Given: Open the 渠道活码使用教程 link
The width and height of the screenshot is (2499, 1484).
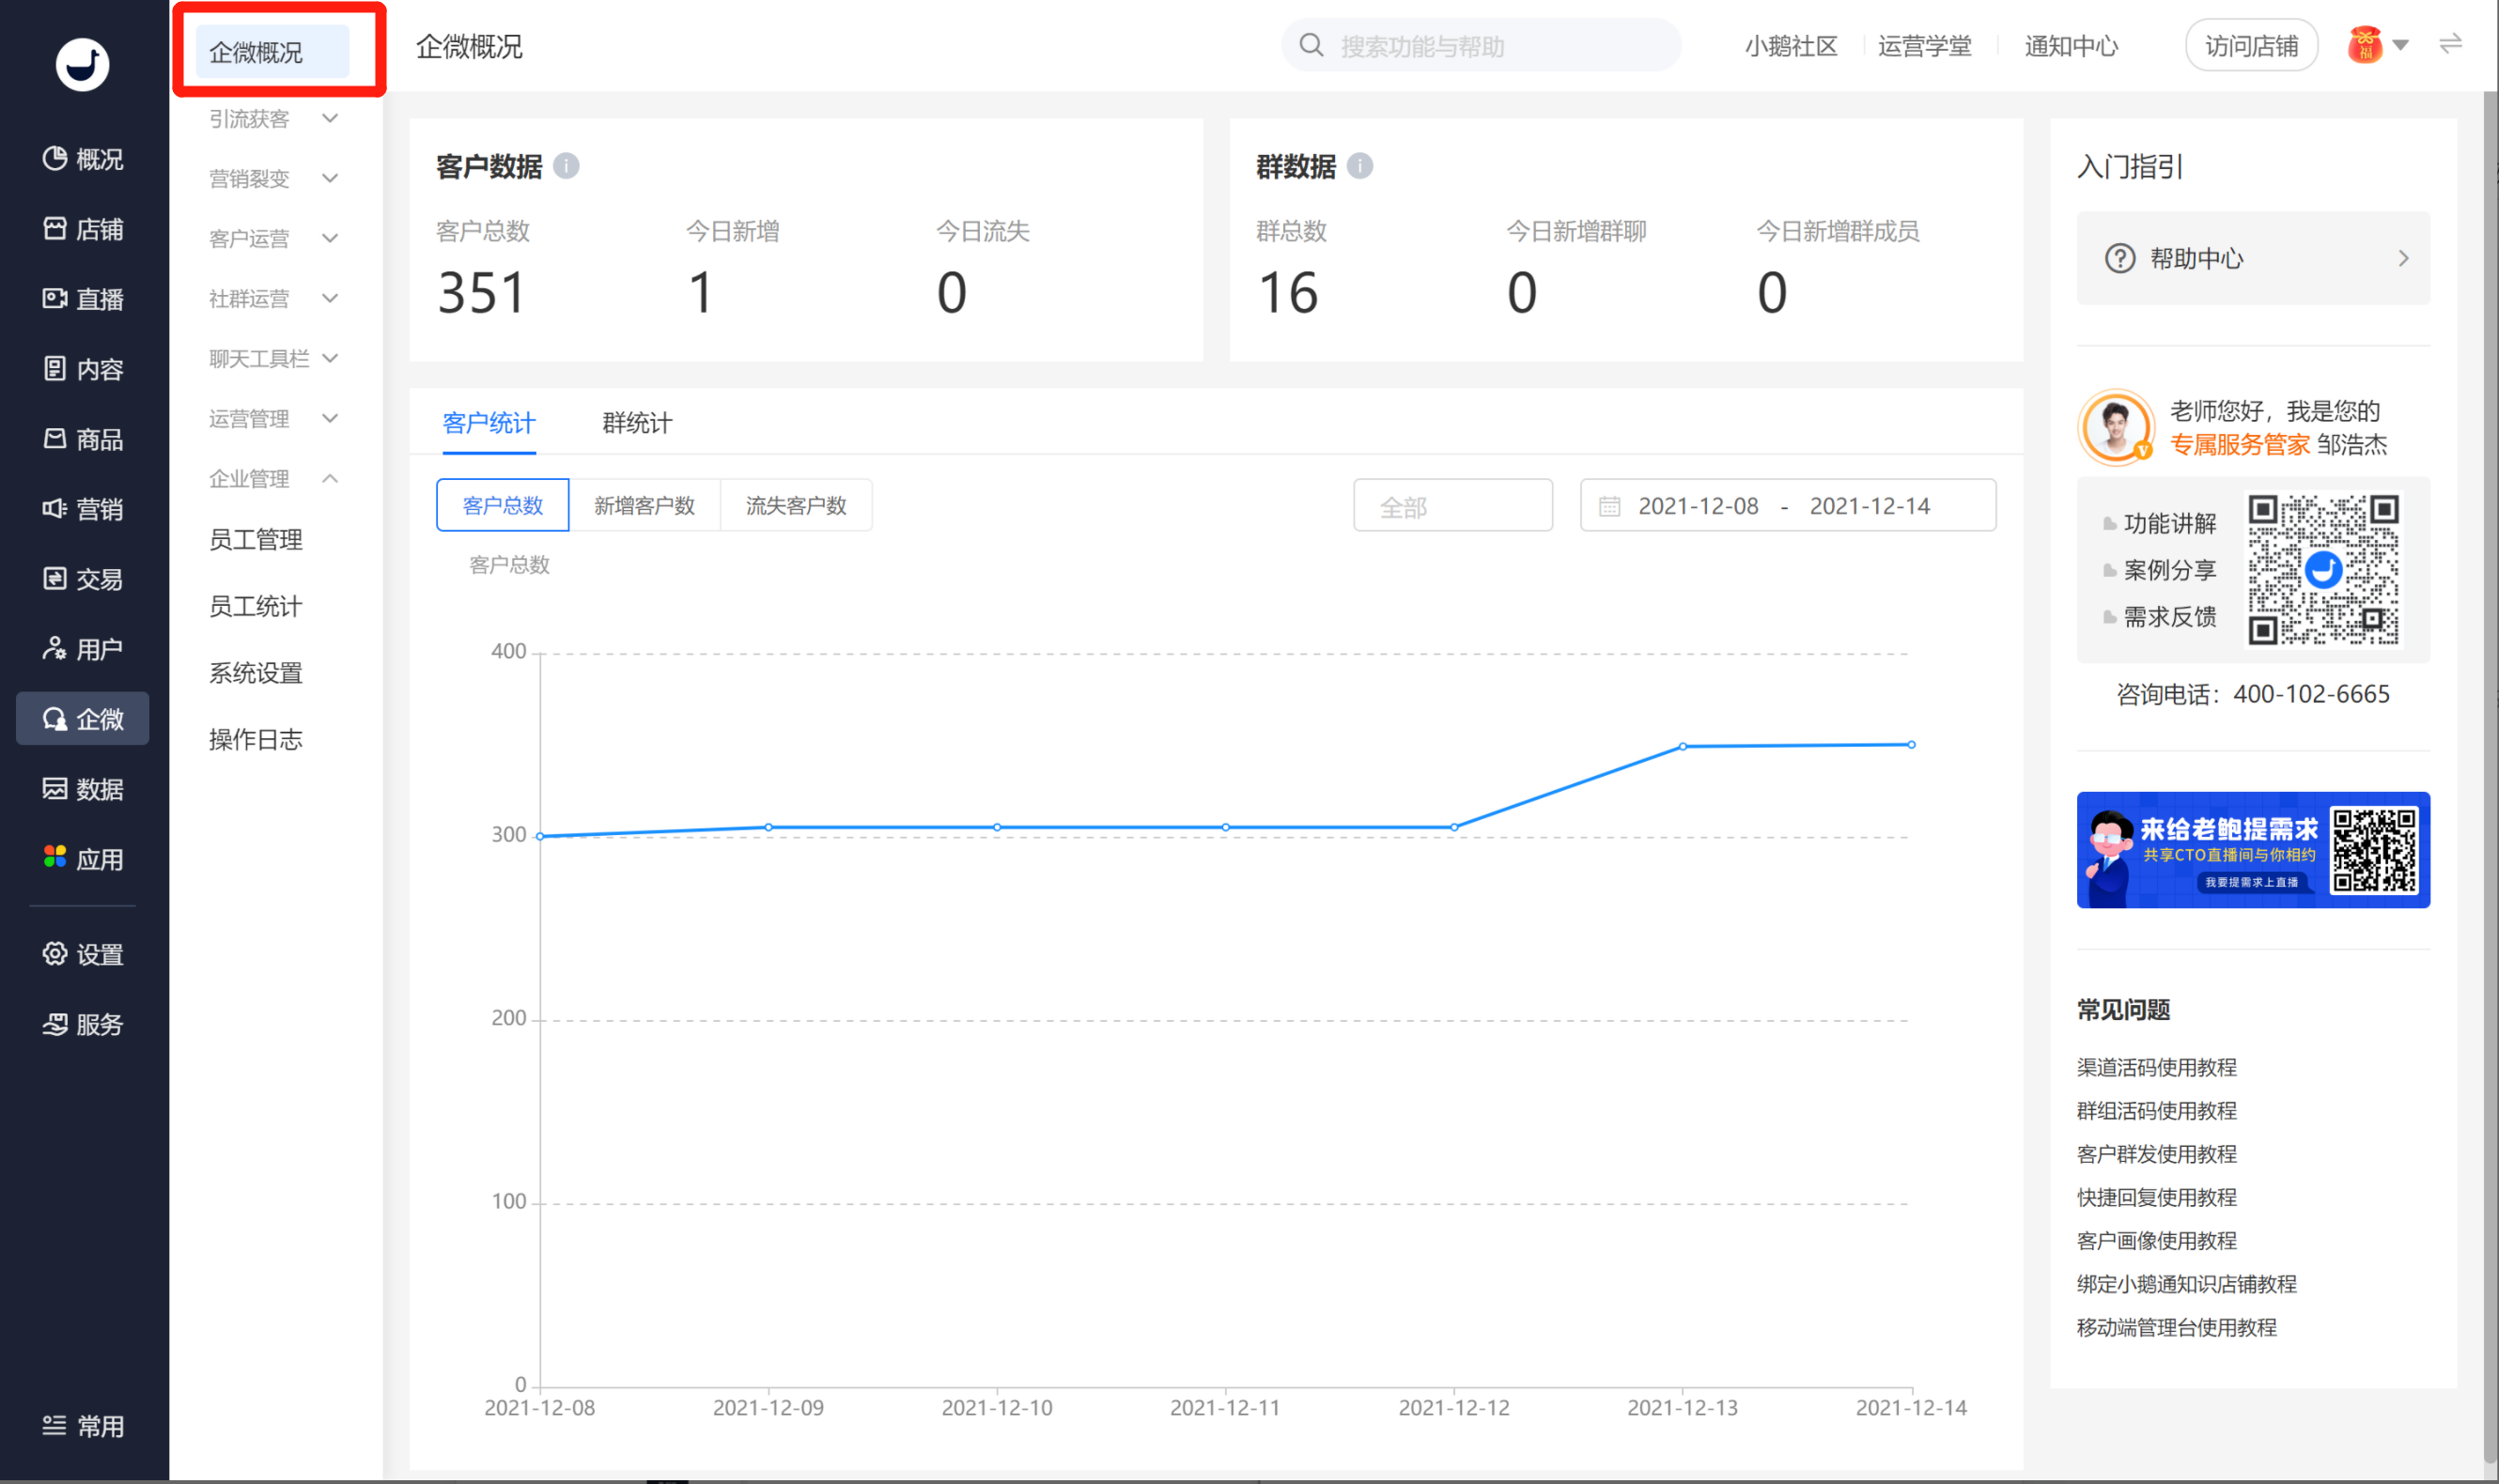Looking at the screenshot, I should coord(2156,1067).
